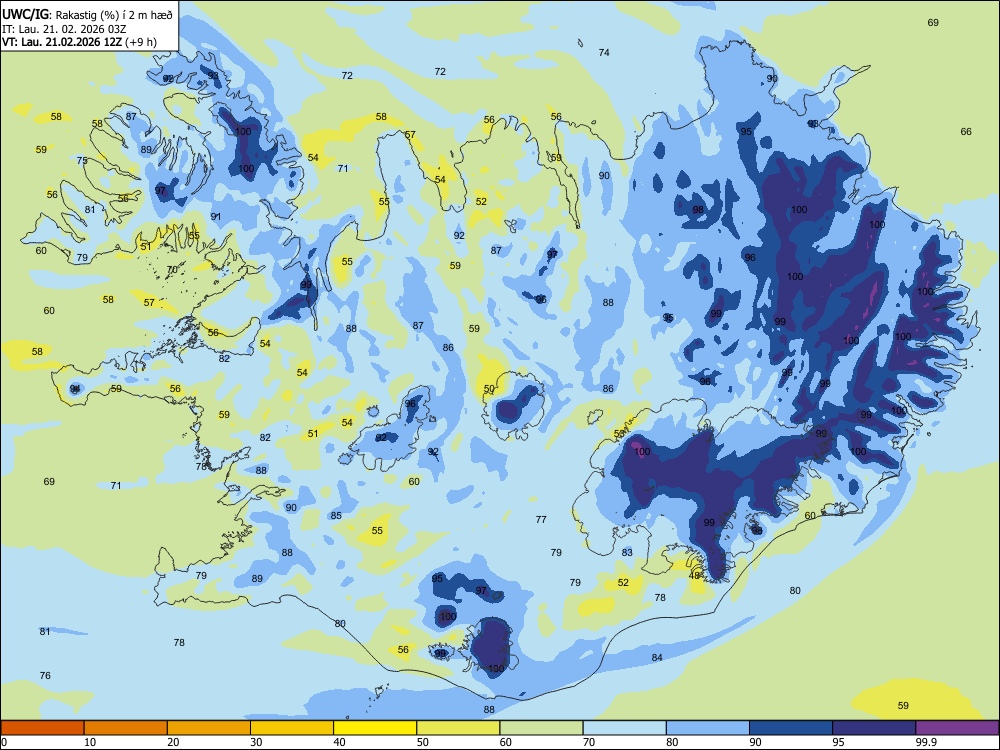
Task: Click the humidity value '66' on the map
Action: 966,131
